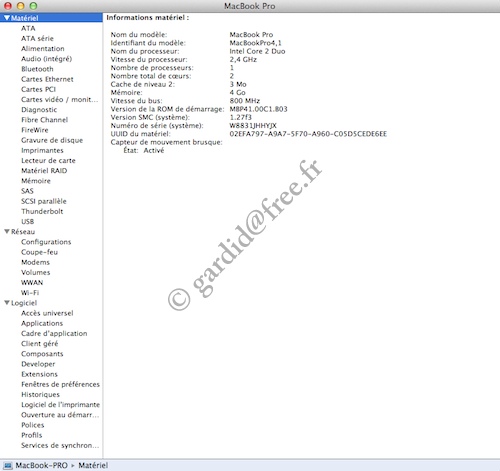Open Extensions list

coord(39,374)
